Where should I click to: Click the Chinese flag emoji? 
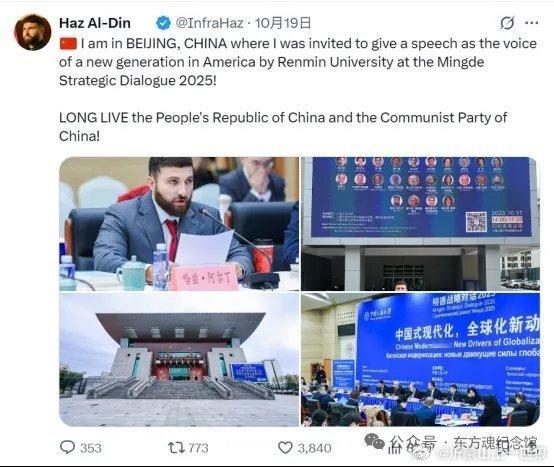click(x=68, y=43)
